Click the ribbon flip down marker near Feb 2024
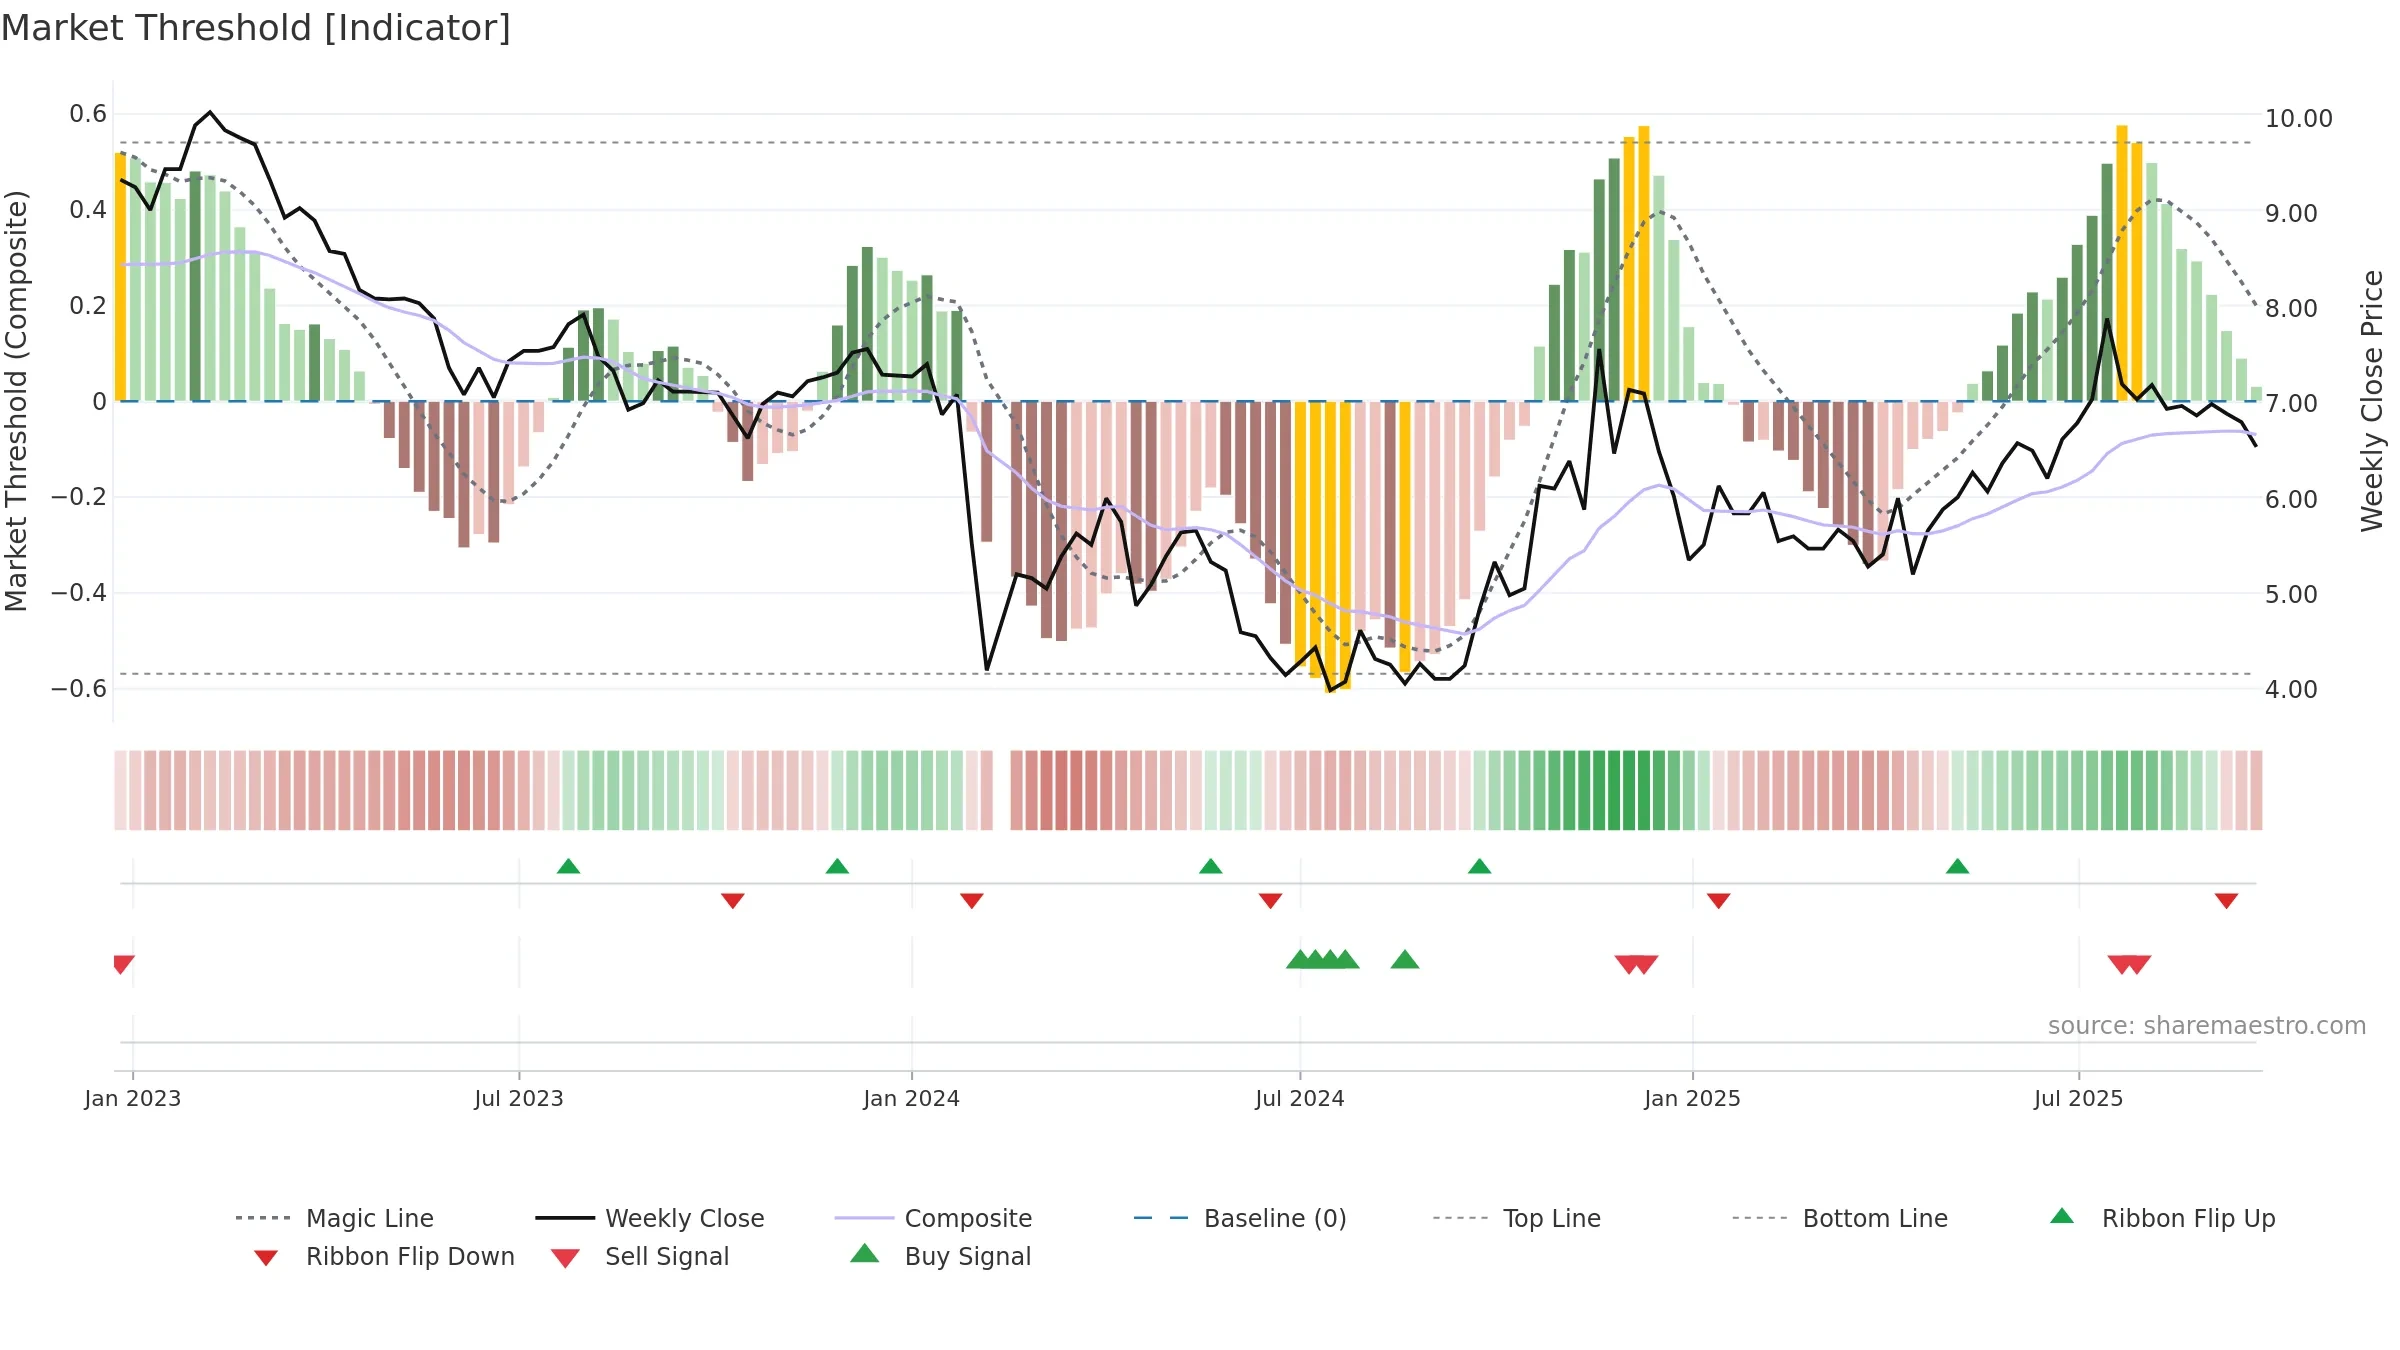 point(972,901)
